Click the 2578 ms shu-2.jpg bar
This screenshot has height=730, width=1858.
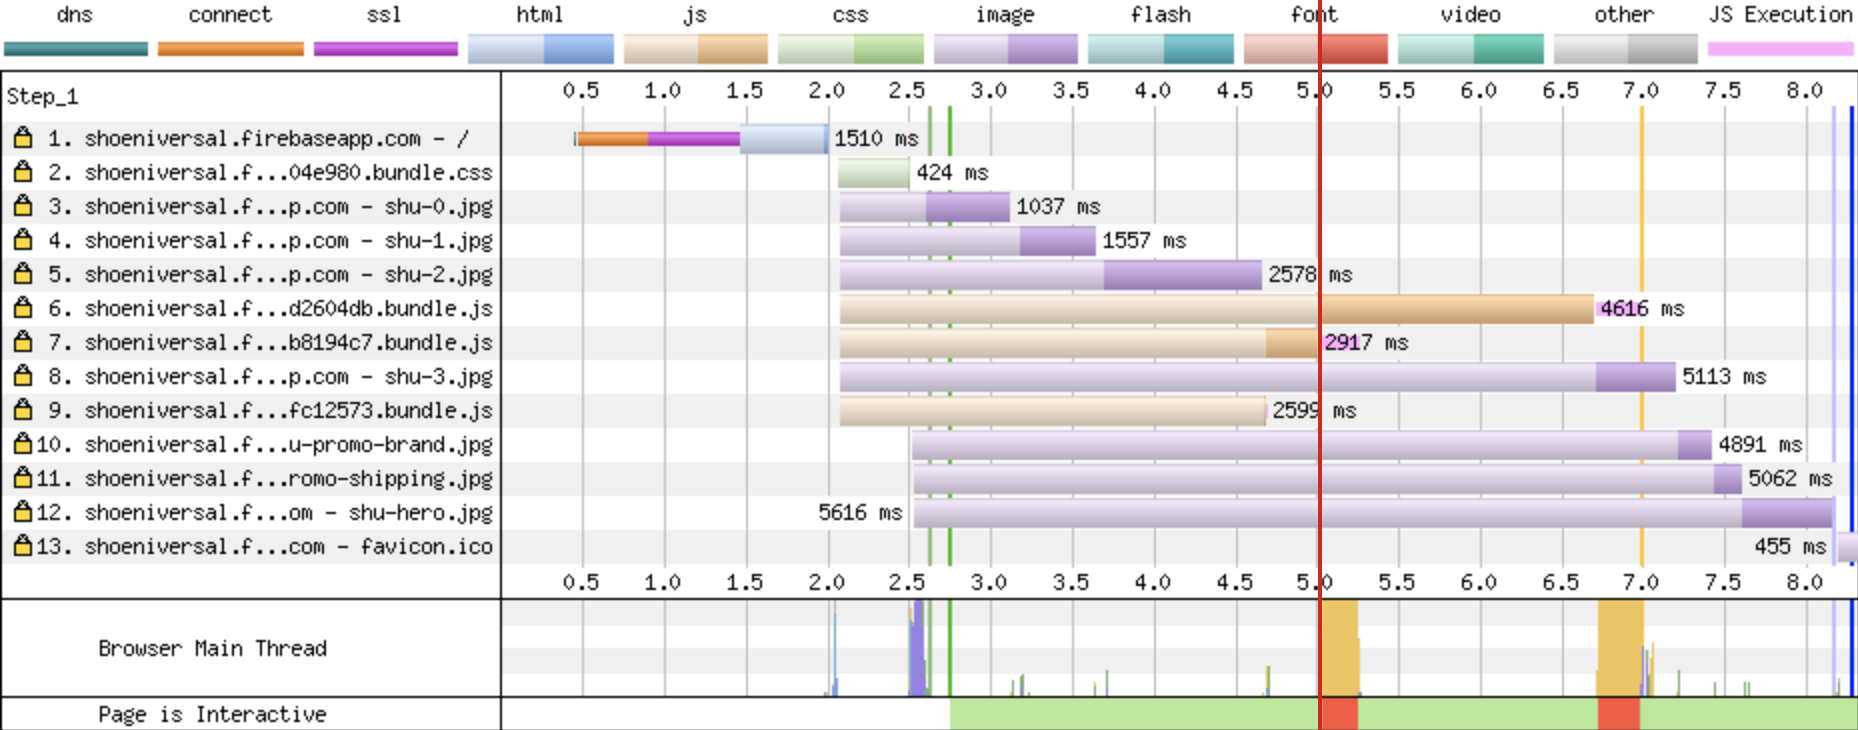point(1051,274)
